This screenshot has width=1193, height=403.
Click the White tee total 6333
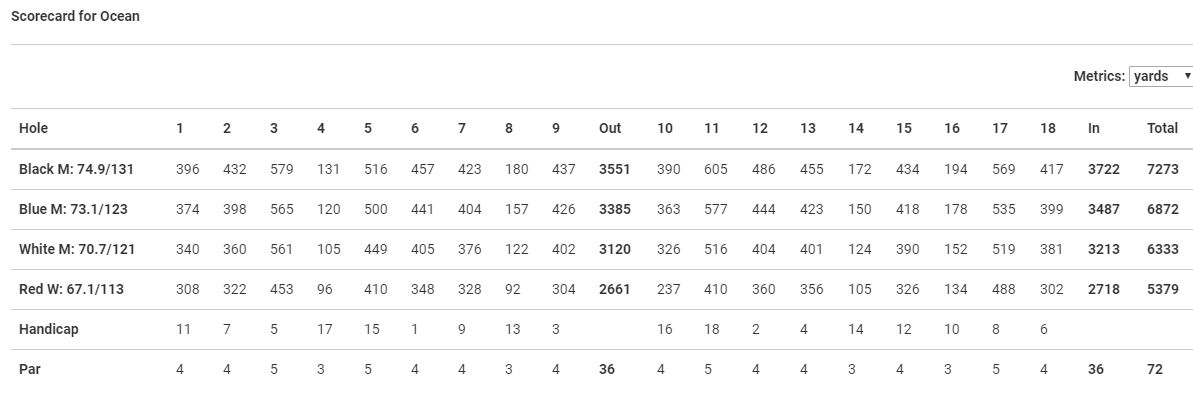click(1163, 249)
